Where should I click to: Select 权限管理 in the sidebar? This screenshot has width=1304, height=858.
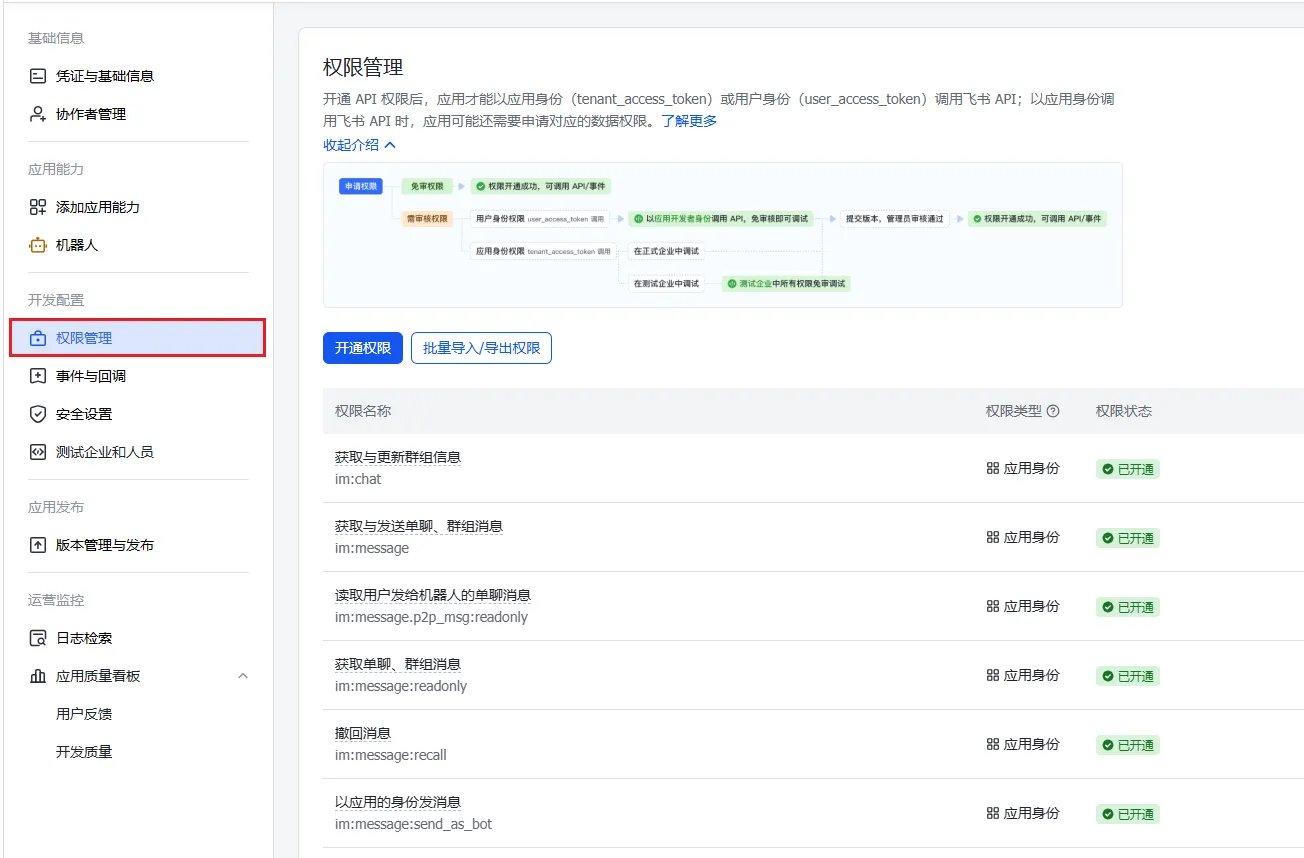pyautogui.click(x=84, y=338)
